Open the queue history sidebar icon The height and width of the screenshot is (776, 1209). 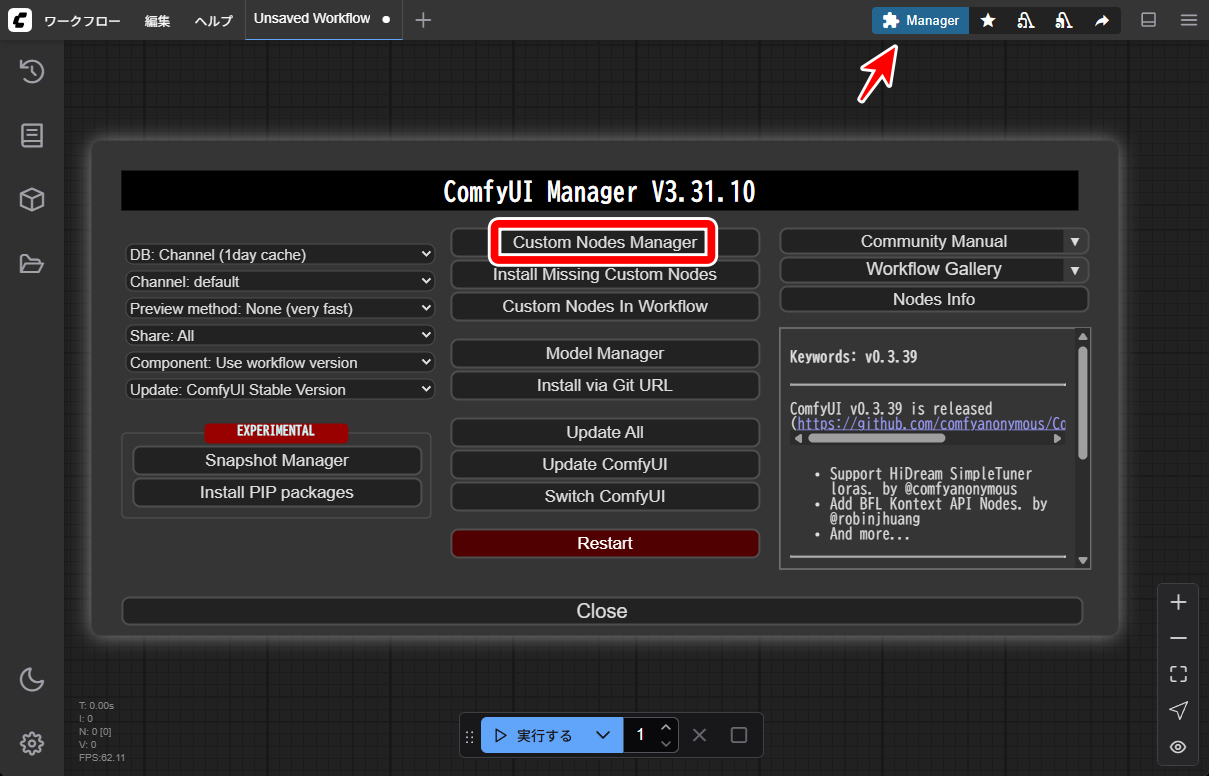point(32,71)
